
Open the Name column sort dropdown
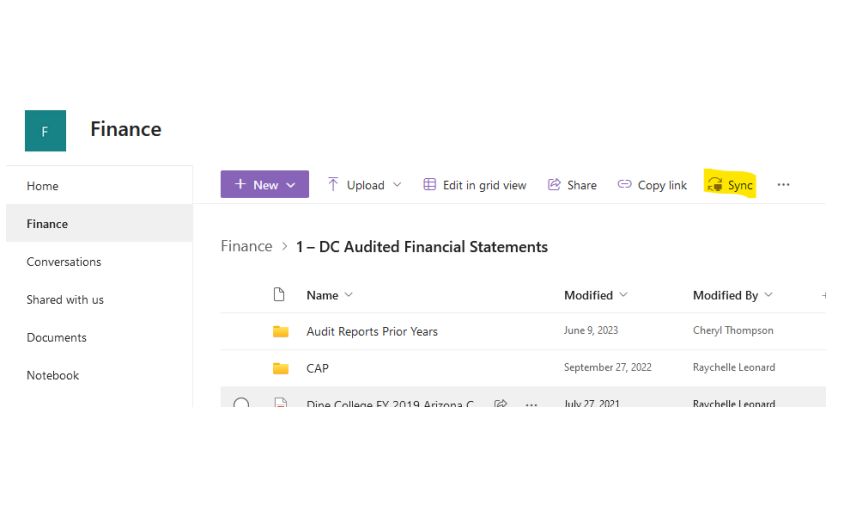coord(348,295)
